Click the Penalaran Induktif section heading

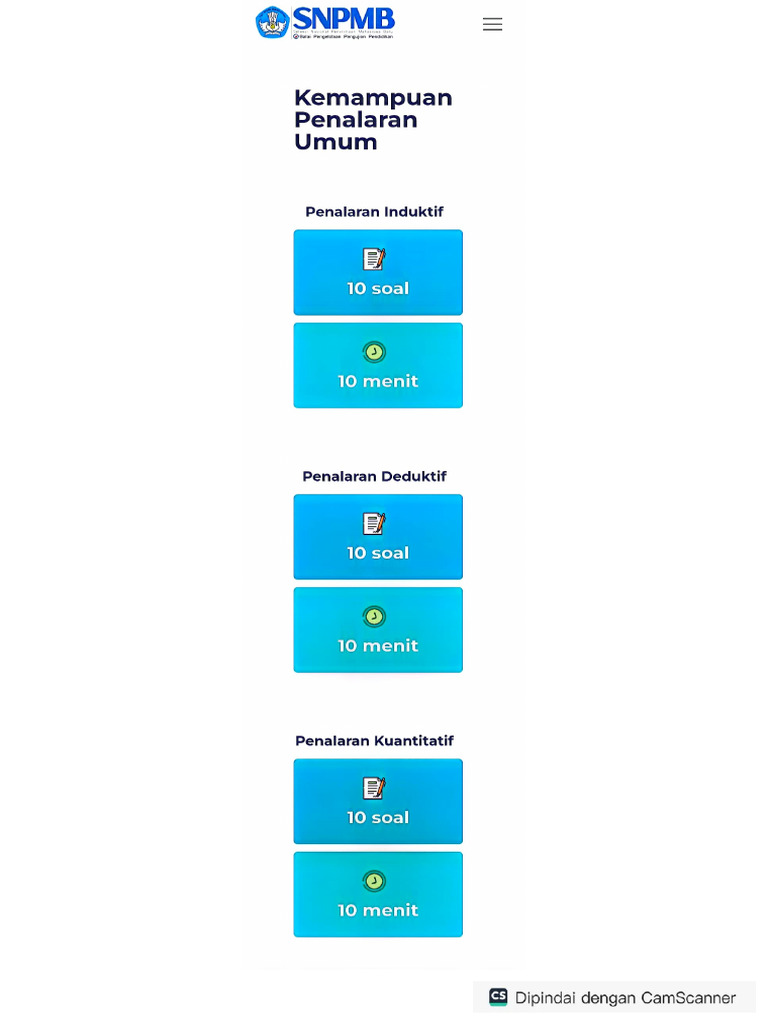point(374,212)
